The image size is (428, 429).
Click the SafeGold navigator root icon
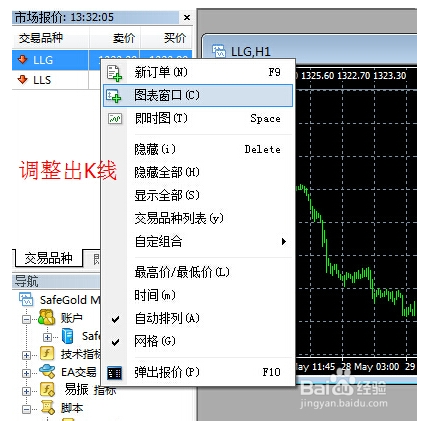tap(26, 299)
